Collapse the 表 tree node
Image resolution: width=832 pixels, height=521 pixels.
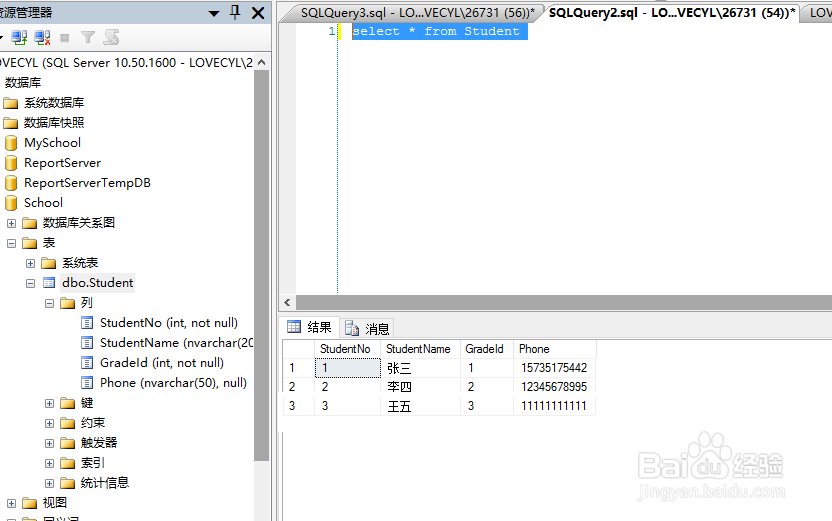point(11,244)
